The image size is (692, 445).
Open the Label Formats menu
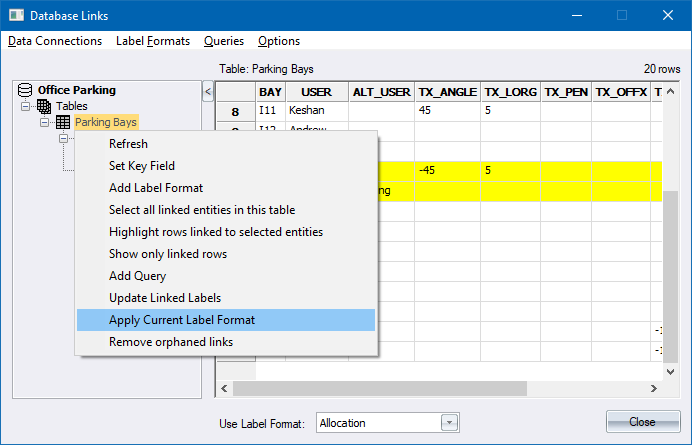(152, 41)
